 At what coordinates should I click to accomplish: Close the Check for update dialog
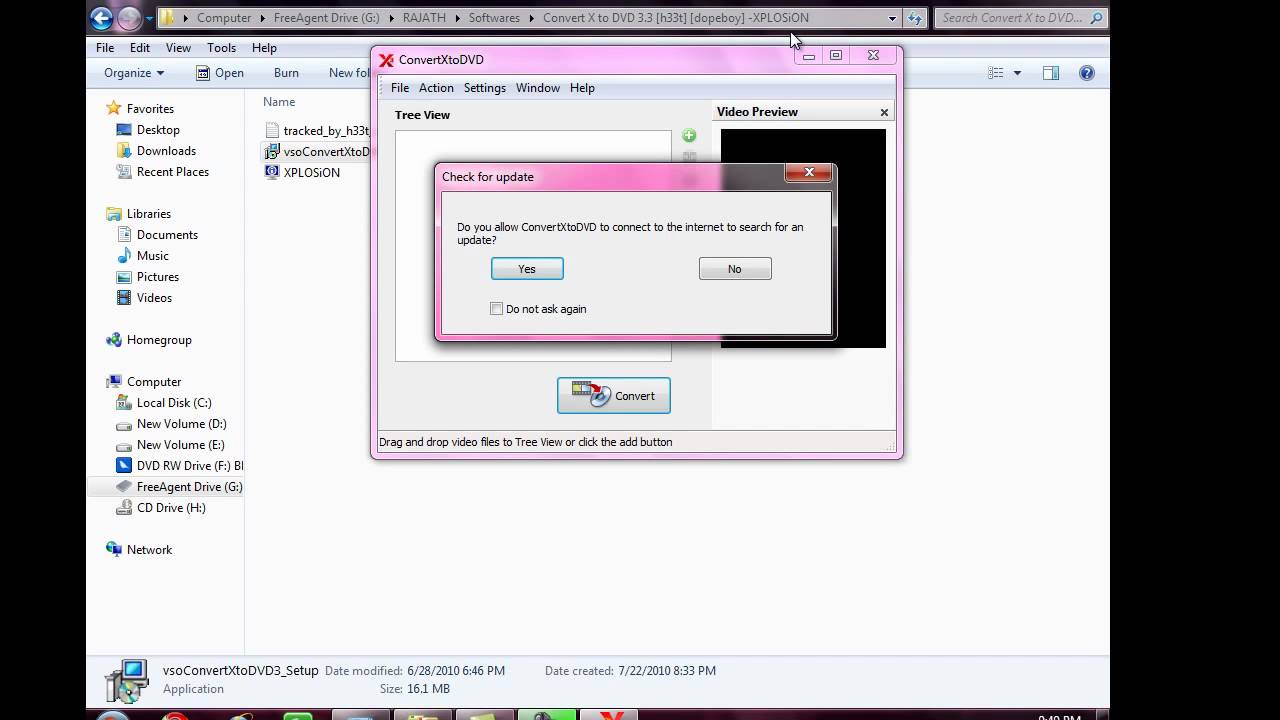809,173
